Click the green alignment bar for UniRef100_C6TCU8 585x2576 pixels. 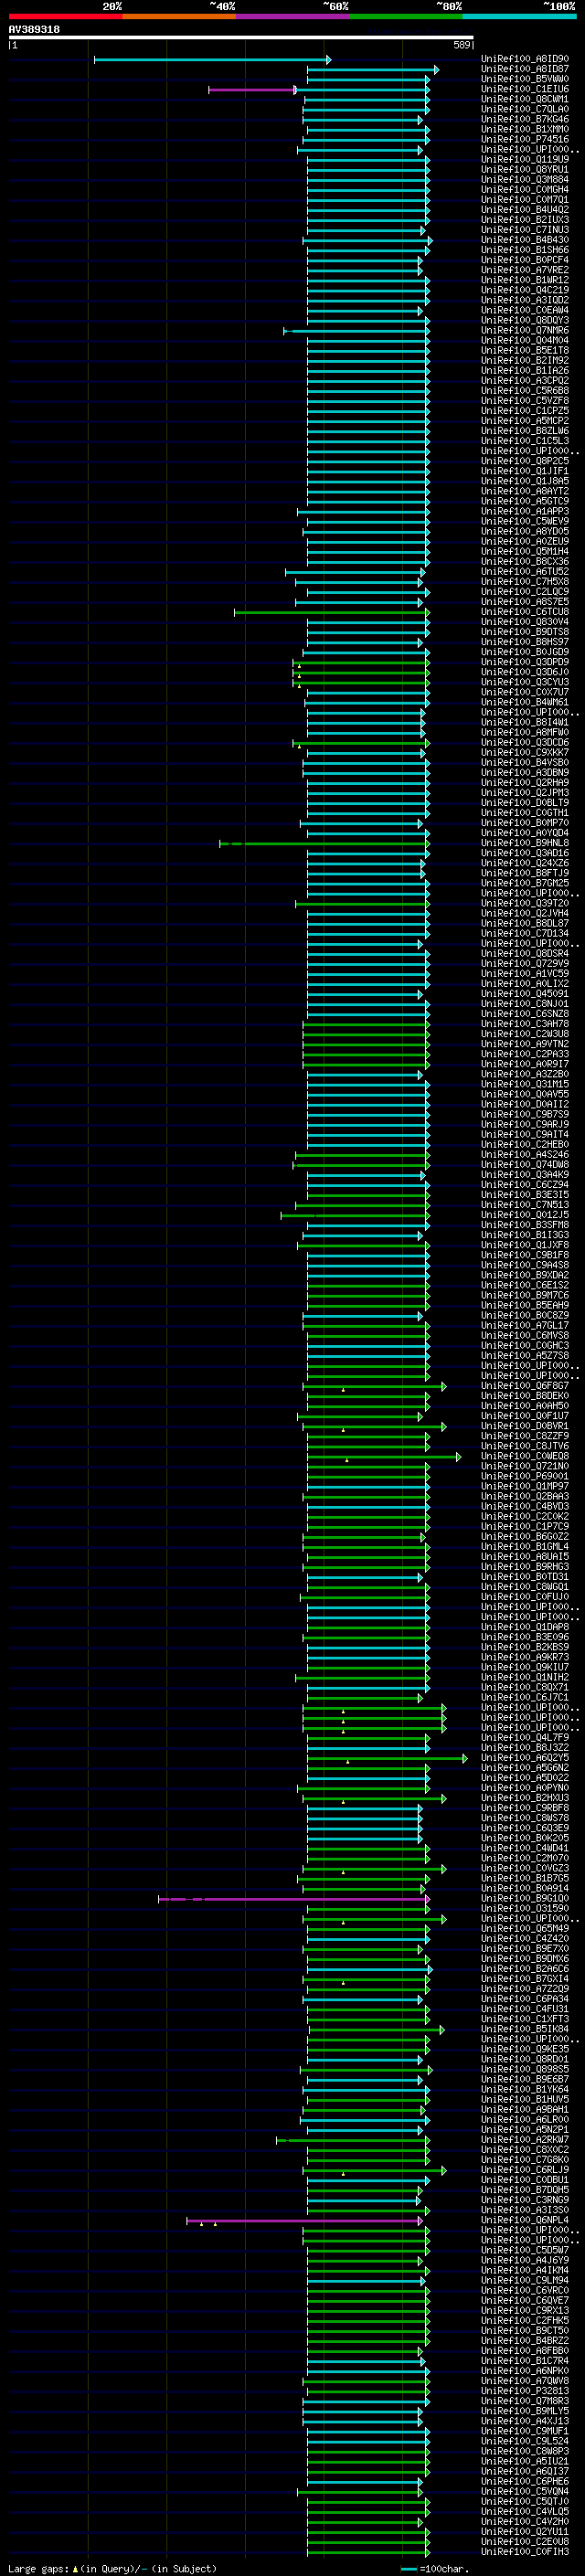tap(332, 612)
